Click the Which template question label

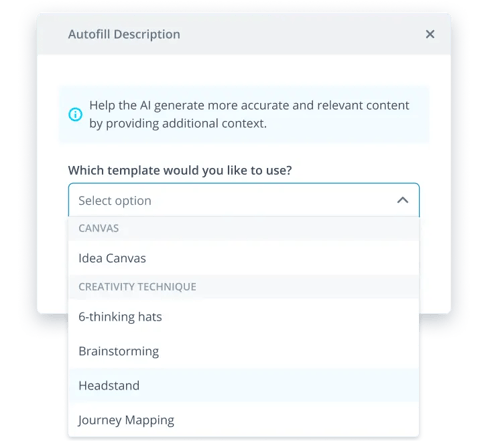coord(180,170)
